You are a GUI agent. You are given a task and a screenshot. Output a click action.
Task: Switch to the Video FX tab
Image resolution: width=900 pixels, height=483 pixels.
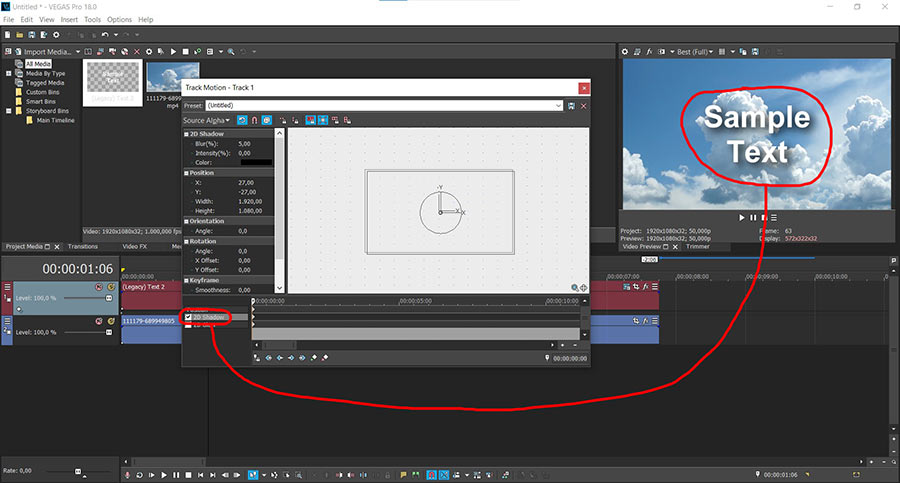pyautogui.click(x=135, y=246)
